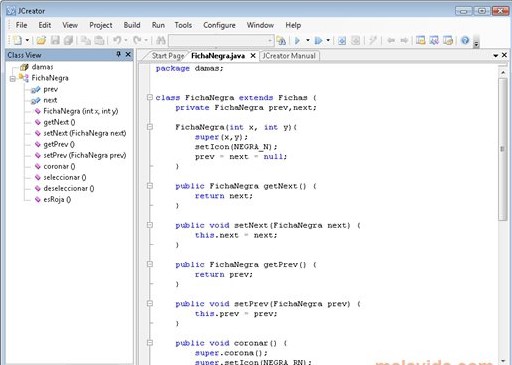512x365 pixels.
Task: Open the Run File dropdown arrow
Action: coord(328,41)
